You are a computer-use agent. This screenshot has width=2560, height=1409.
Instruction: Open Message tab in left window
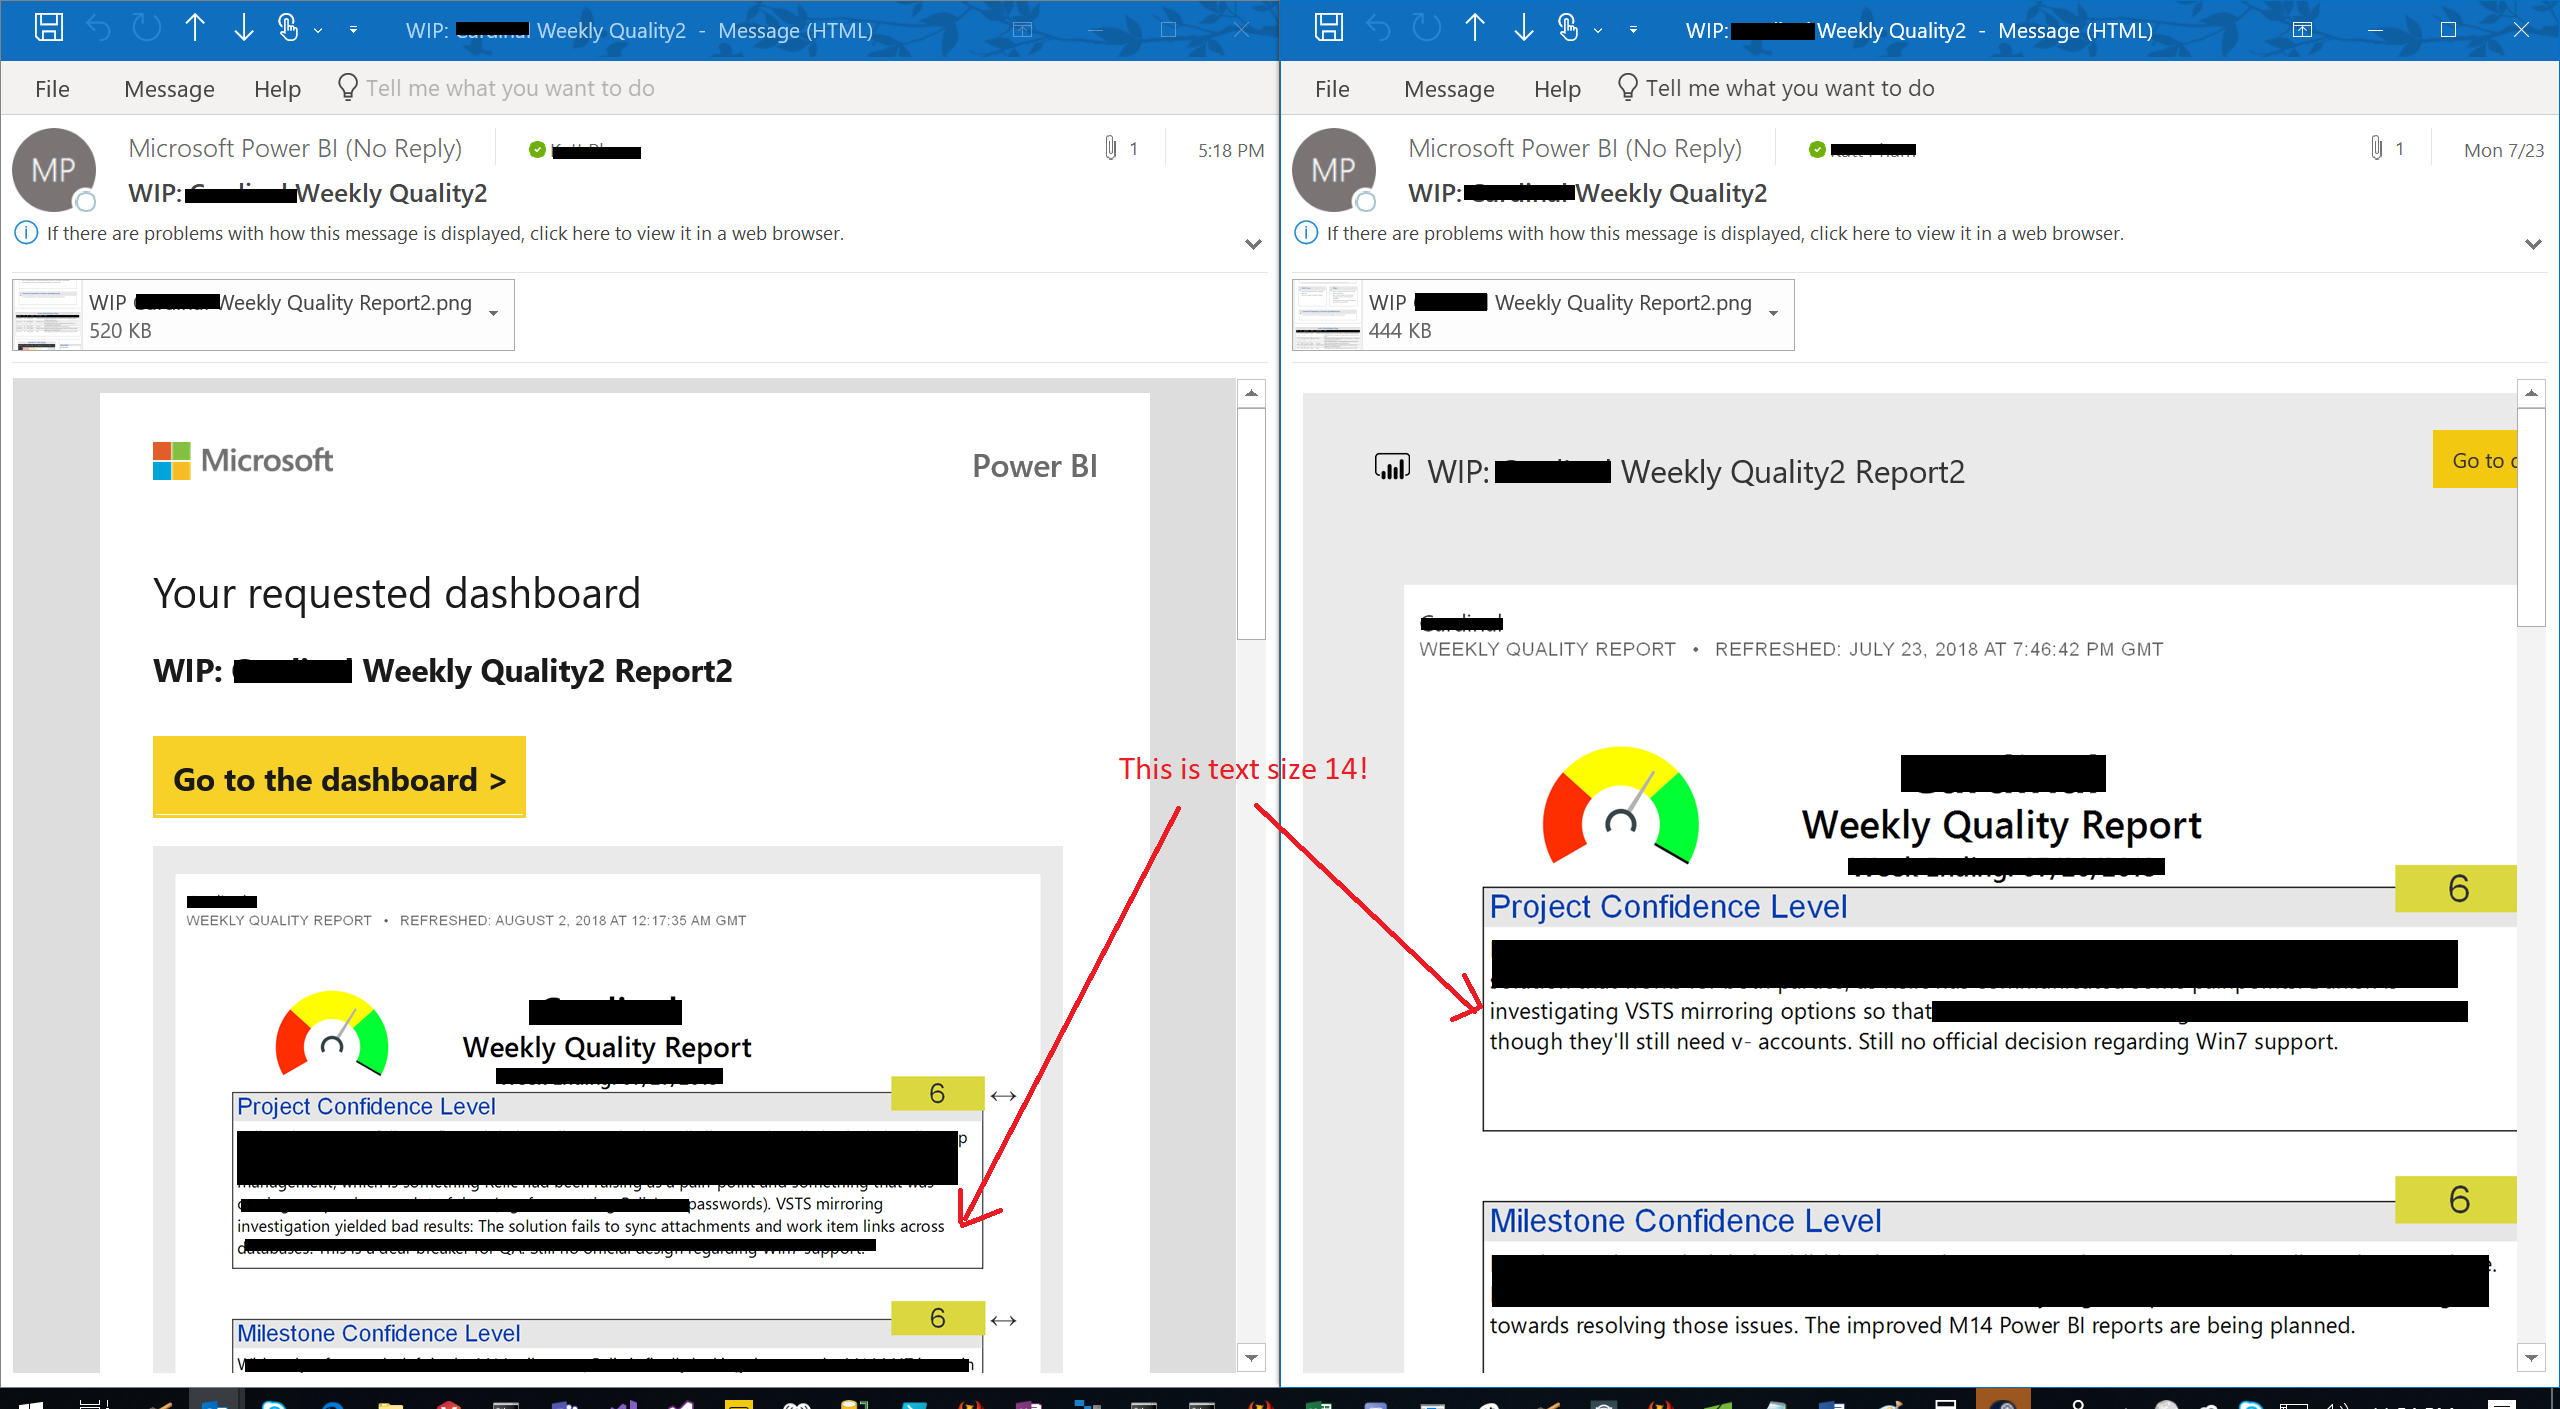[169, 89]
